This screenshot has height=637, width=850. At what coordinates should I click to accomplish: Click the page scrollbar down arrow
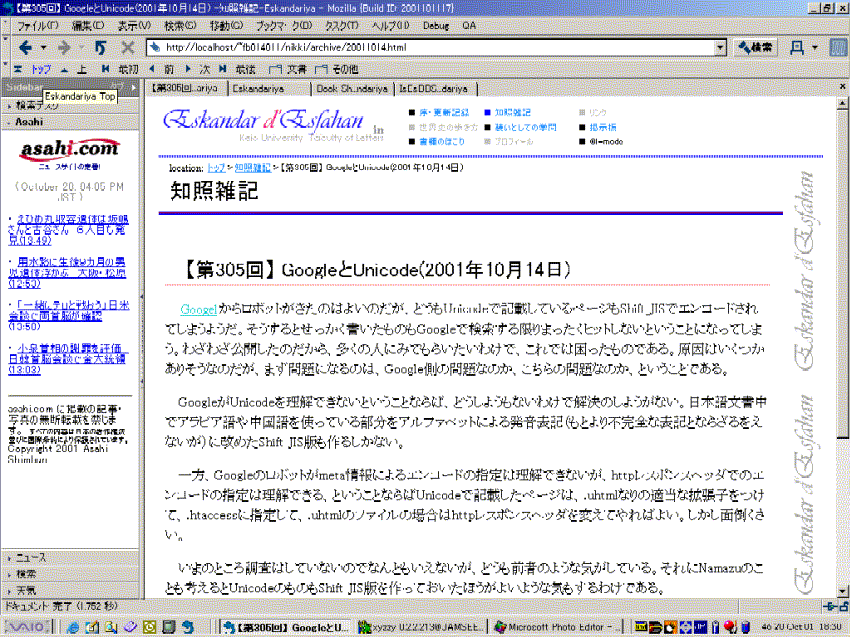842,592
